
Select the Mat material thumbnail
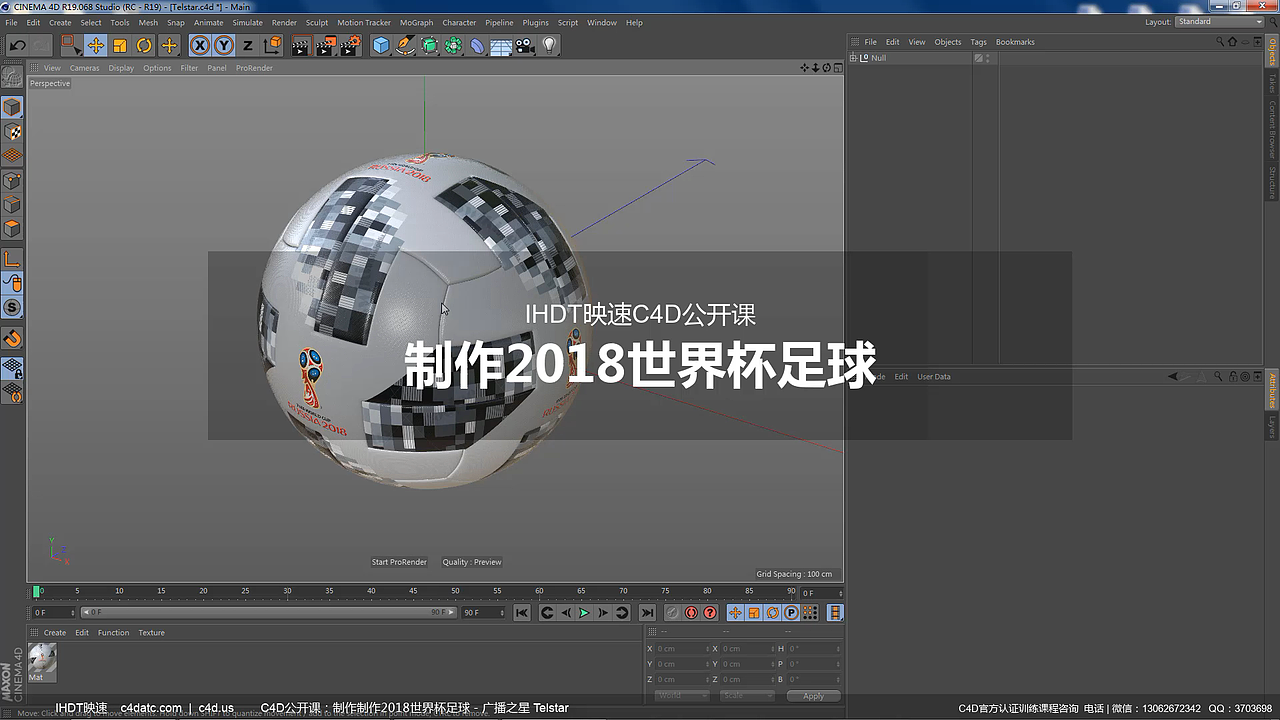click(40, 660)
